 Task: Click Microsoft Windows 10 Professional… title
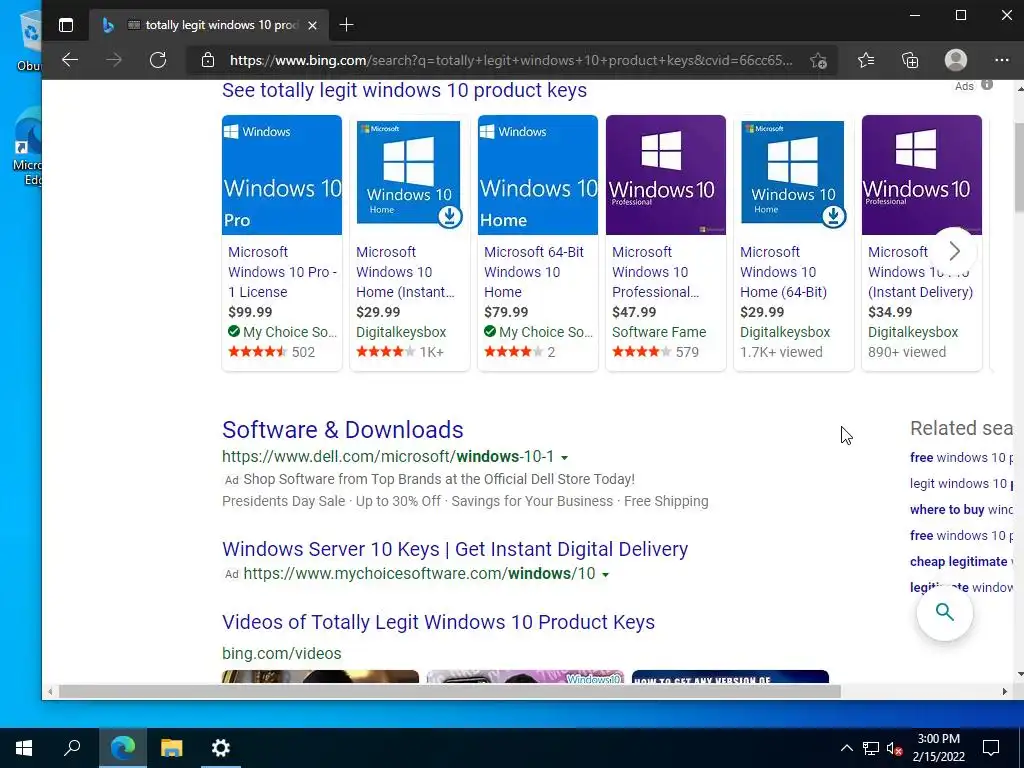tap(655, 272)
